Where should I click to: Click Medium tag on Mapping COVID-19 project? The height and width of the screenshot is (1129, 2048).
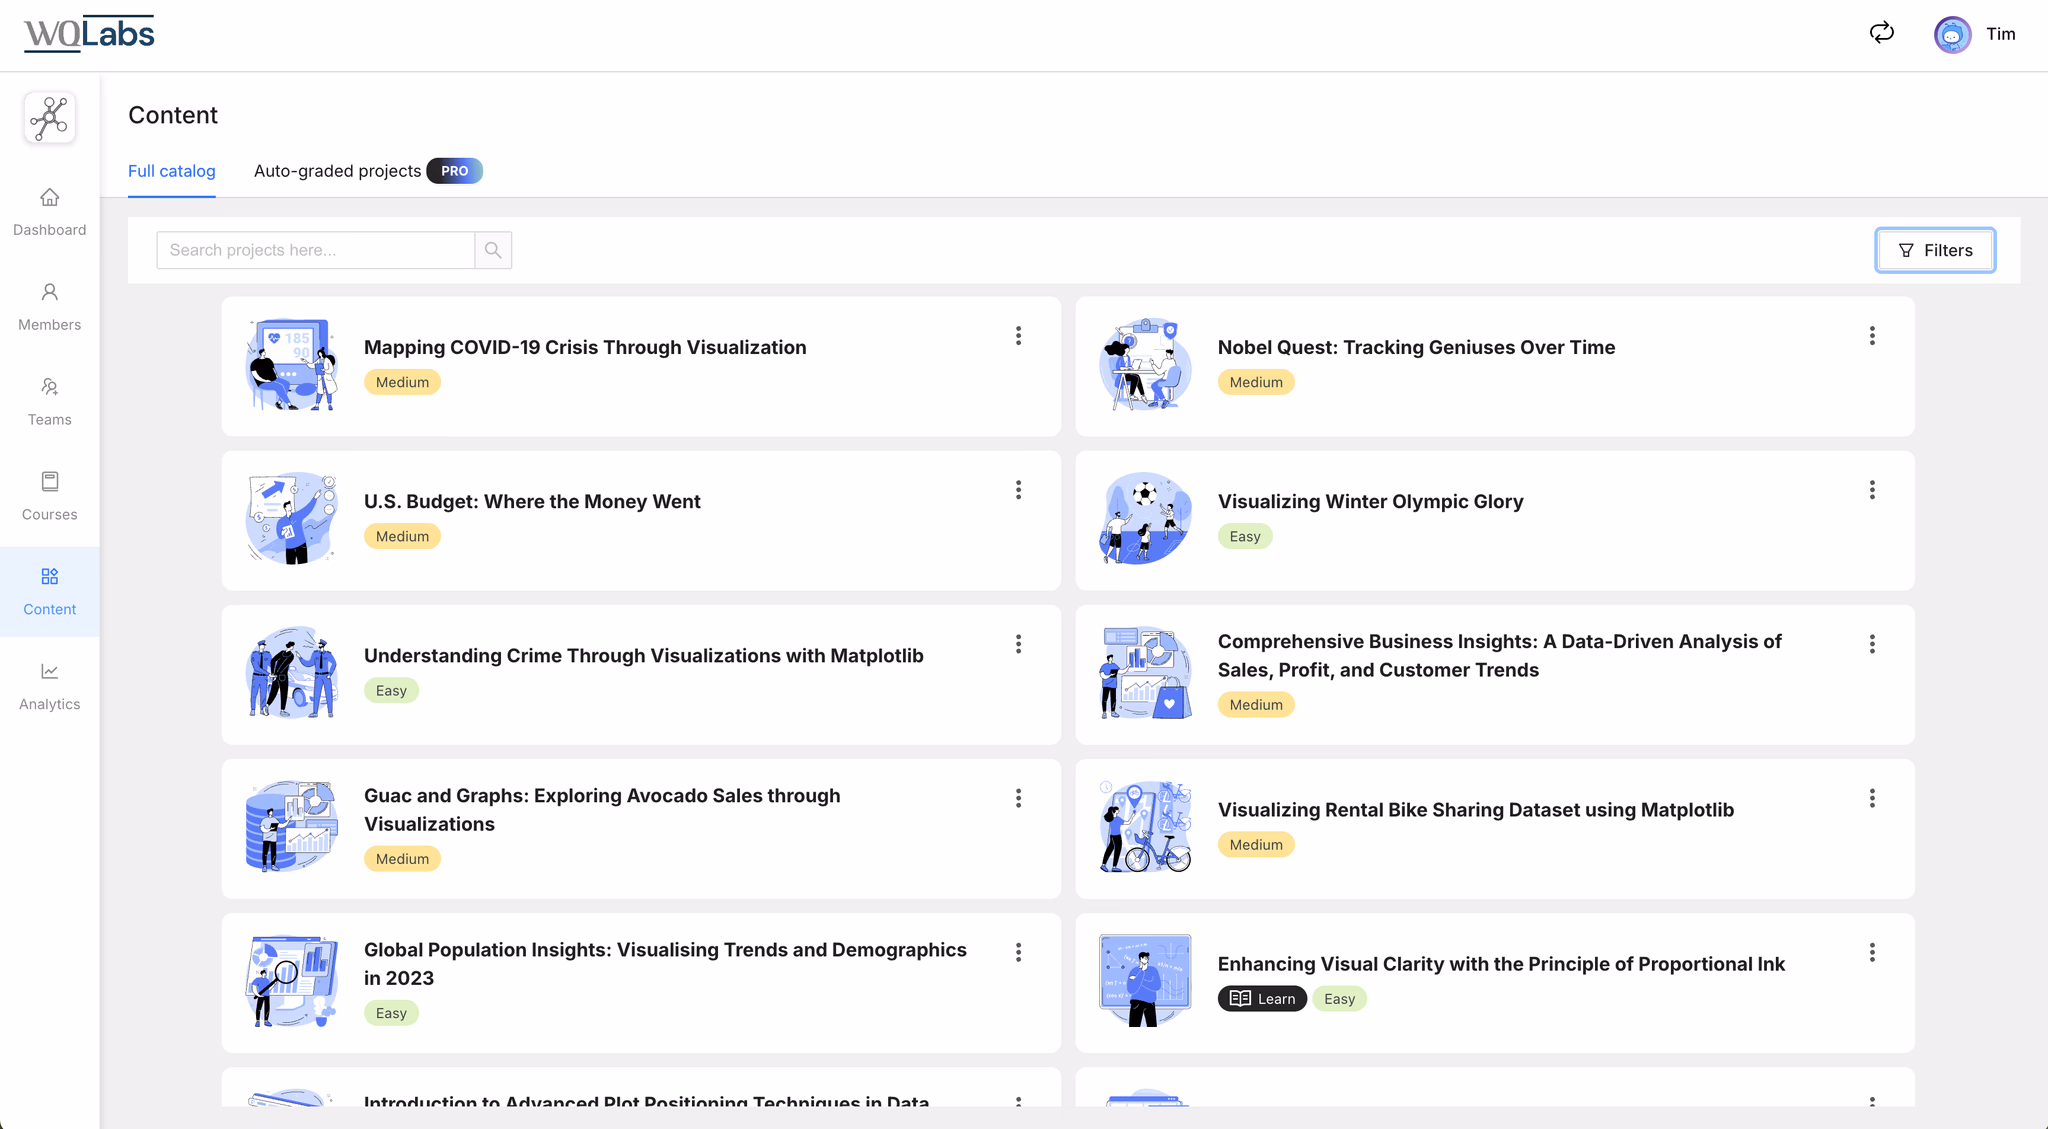pyautogui.click(x=402, y=382)
